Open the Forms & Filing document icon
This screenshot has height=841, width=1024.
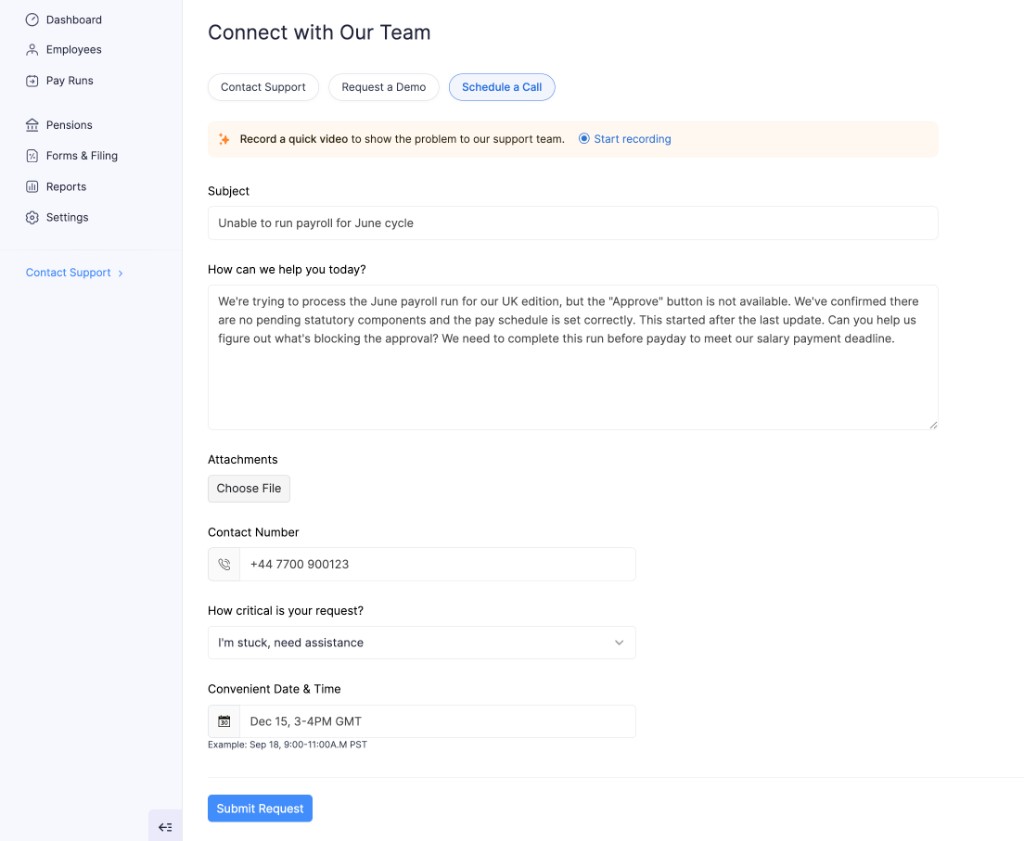coord(32,155)
